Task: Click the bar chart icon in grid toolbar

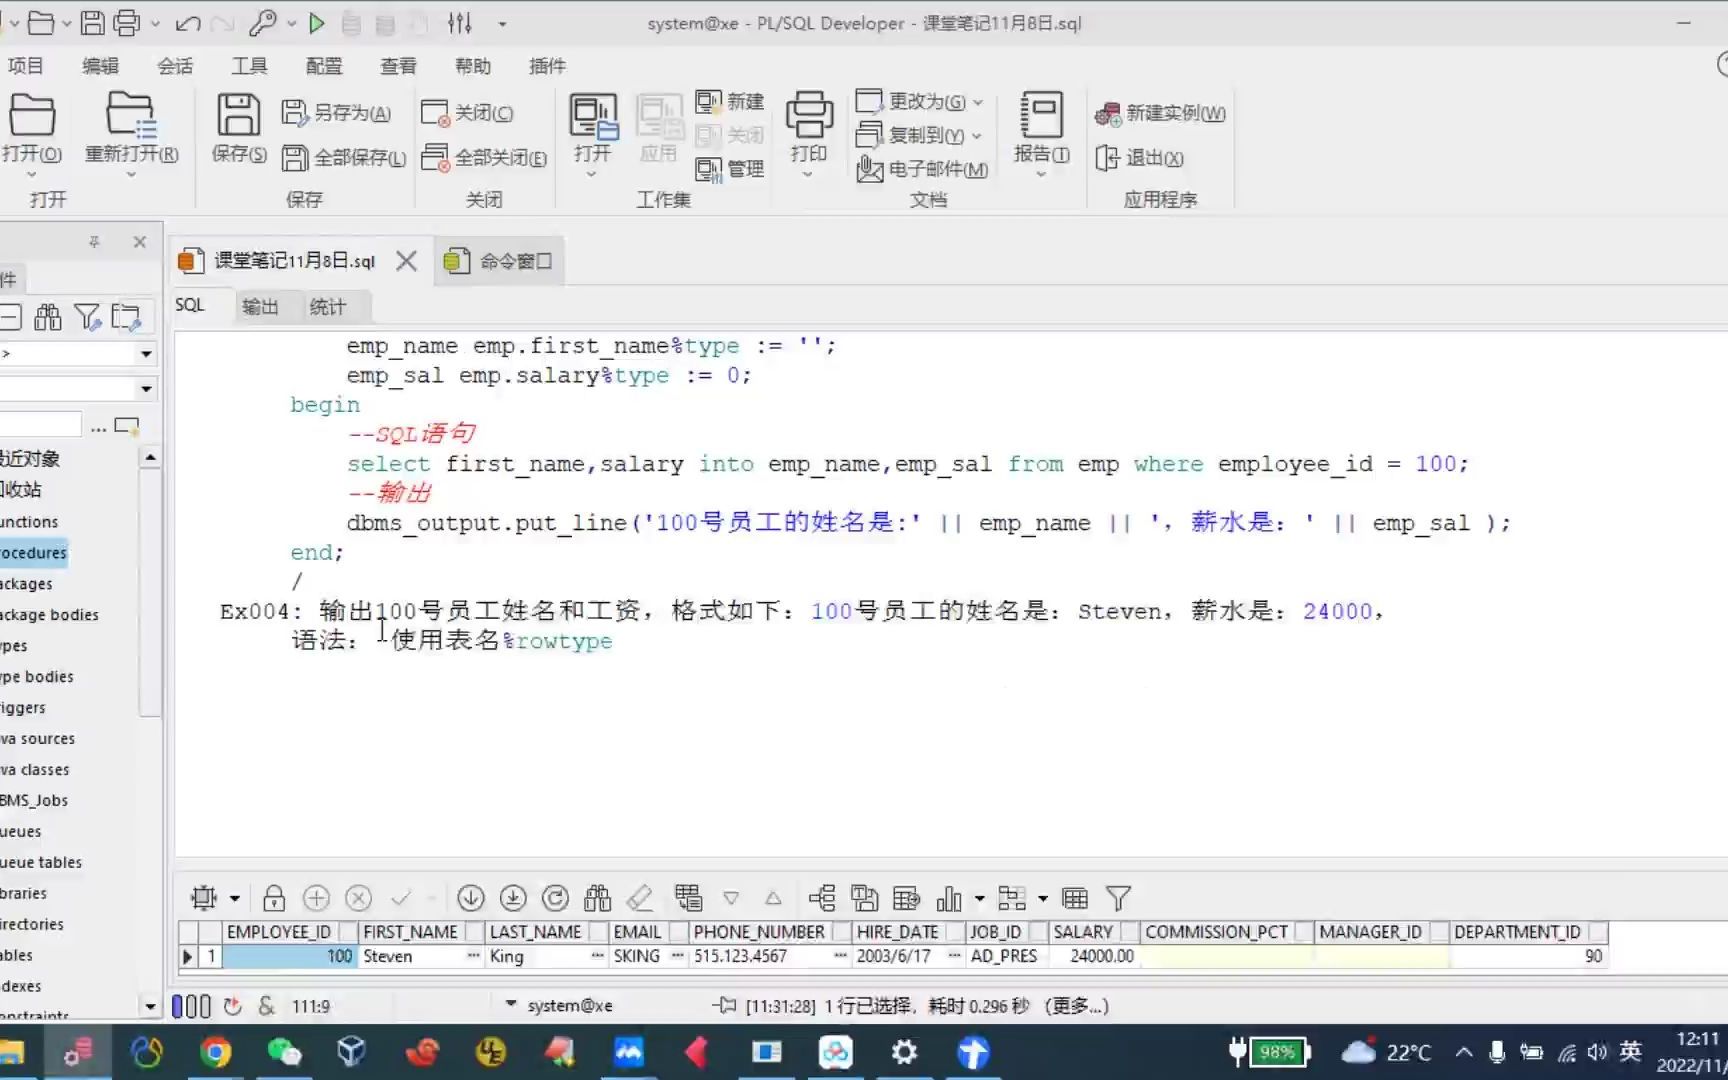Action: 949,899
